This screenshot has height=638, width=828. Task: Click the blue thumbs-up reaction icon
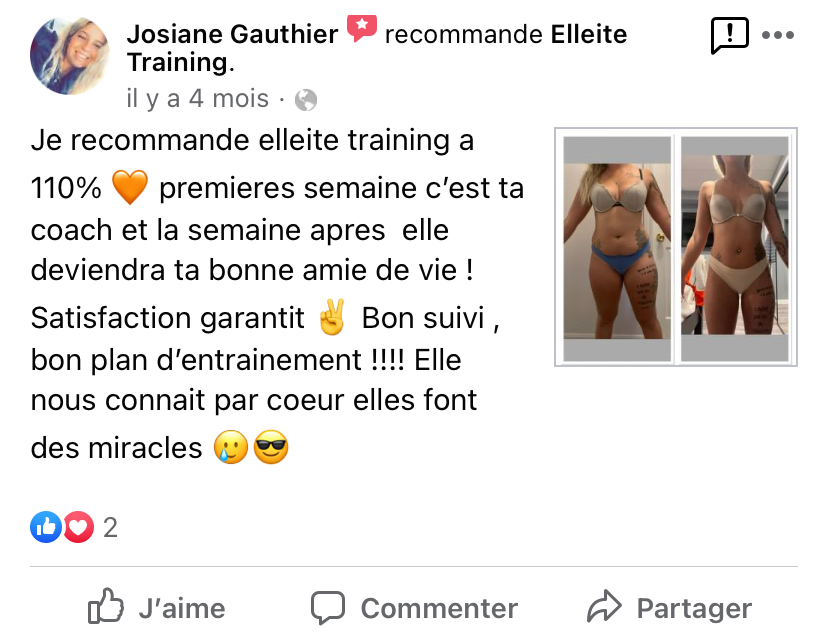point(46,527)
